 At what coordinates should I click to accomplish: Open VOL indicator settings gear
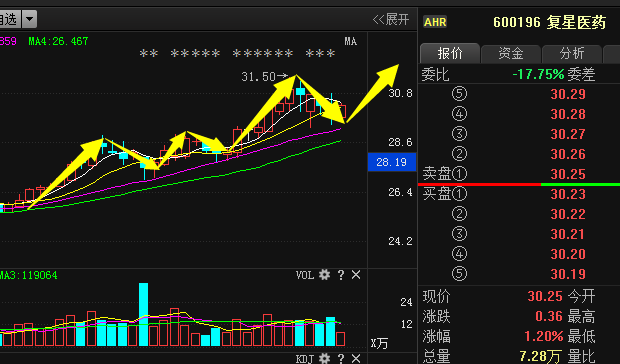(324, 275)
